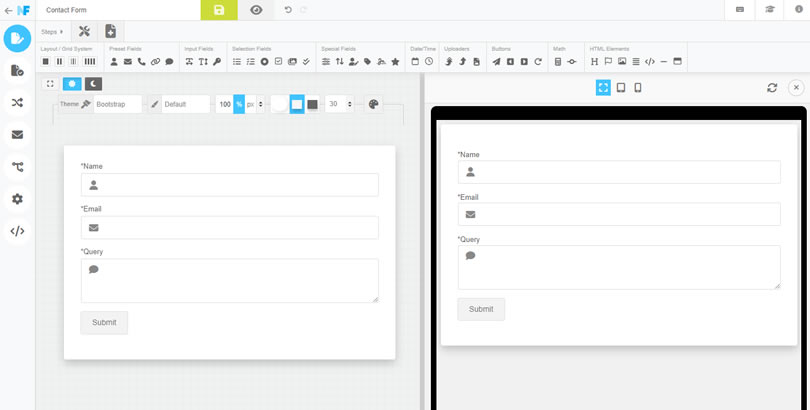Viewport: 810px width, 410px height.
Task: Add a date calendar field
Action: click(415, 61)
